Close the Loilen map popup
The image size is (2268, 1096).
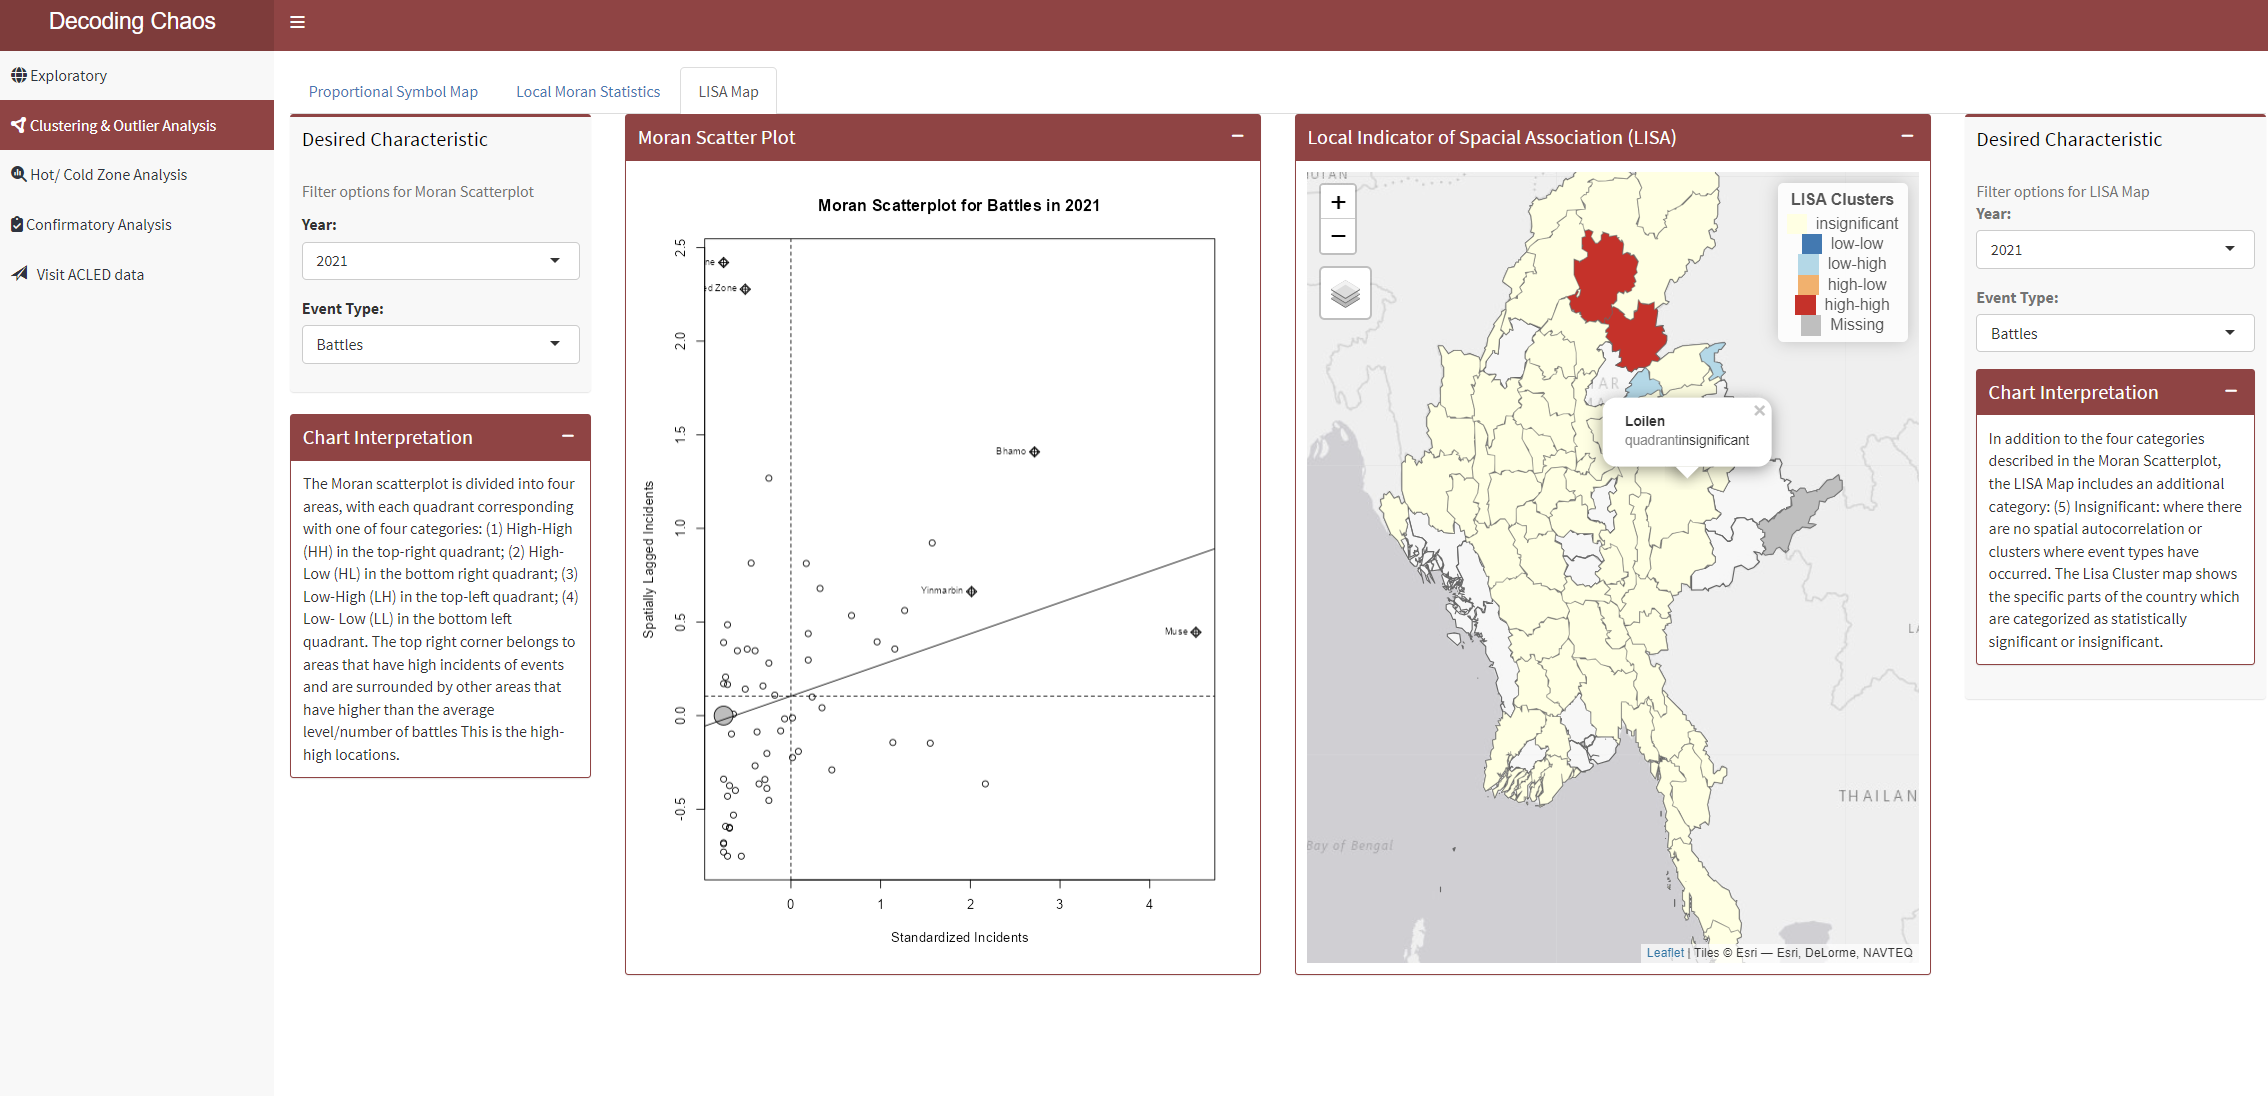[1759, 411]
